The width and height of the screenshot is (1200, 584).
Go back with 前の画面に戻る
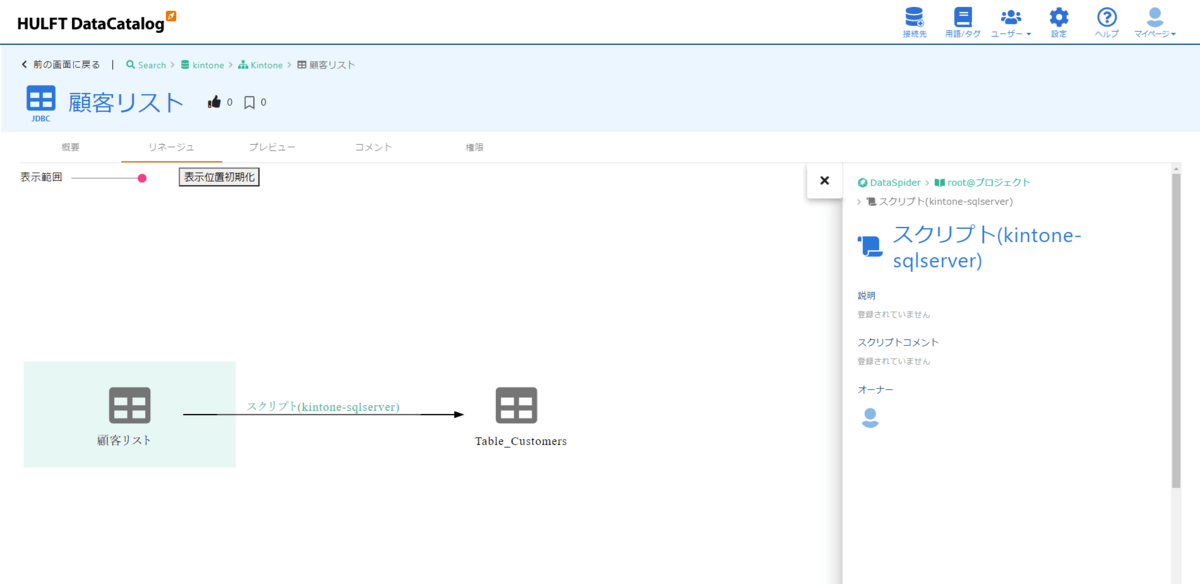pyautogui.click(x=61, y=65)
